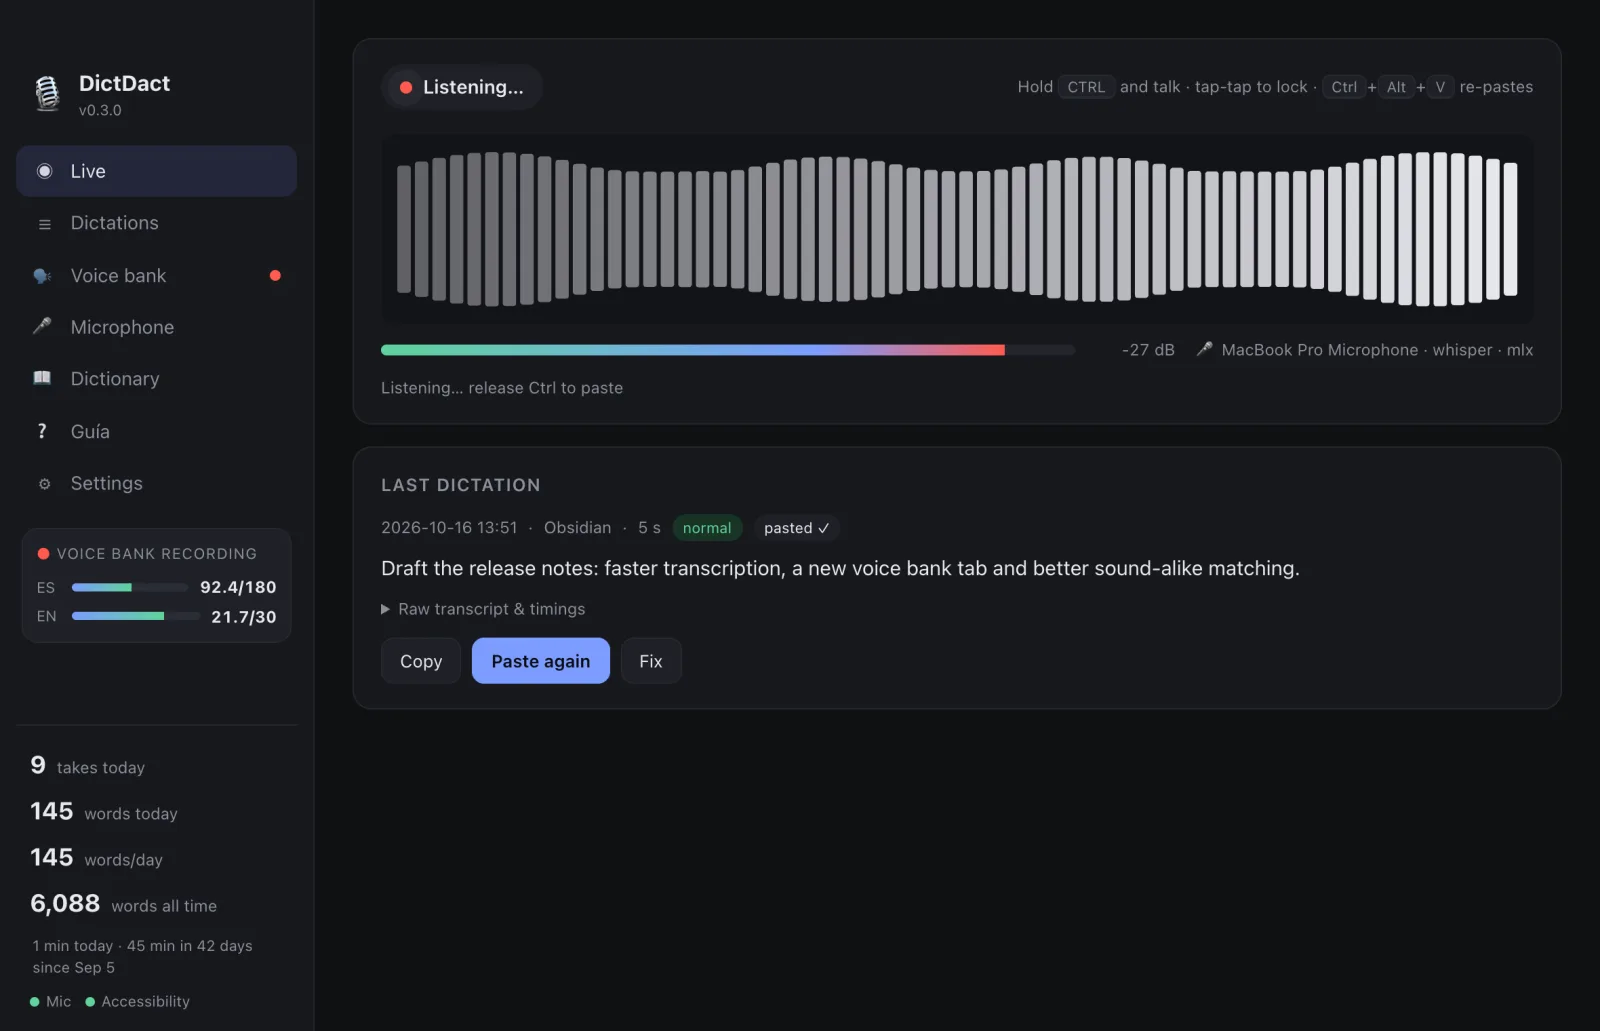The height and width of the screenshot is (1031, 1600).
Task: Click the Microphone icon in sidebar
Action: pos(42,326)
